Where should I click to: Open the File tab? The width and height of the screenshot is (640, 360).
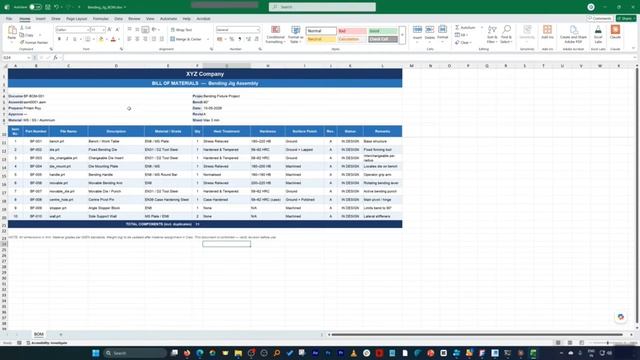(x=9, y=19)
